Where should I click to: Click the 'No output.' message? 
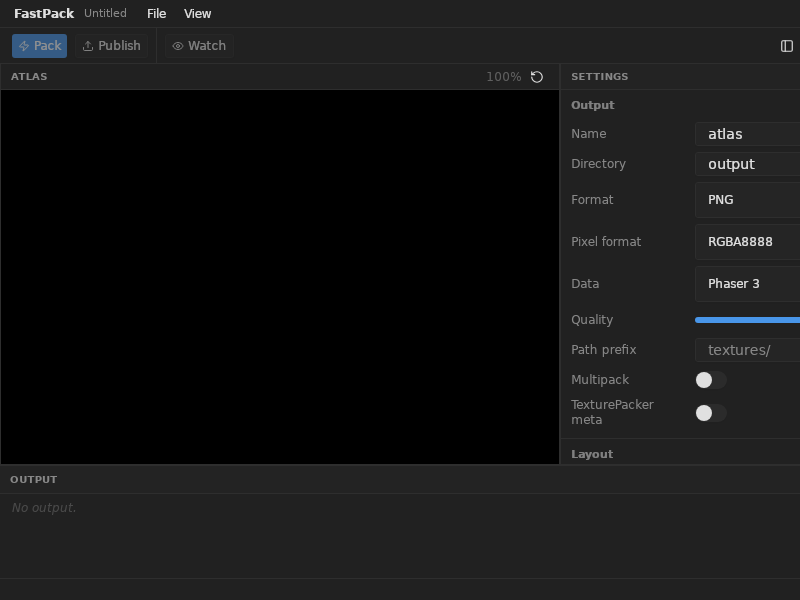(x=44, y=508)
